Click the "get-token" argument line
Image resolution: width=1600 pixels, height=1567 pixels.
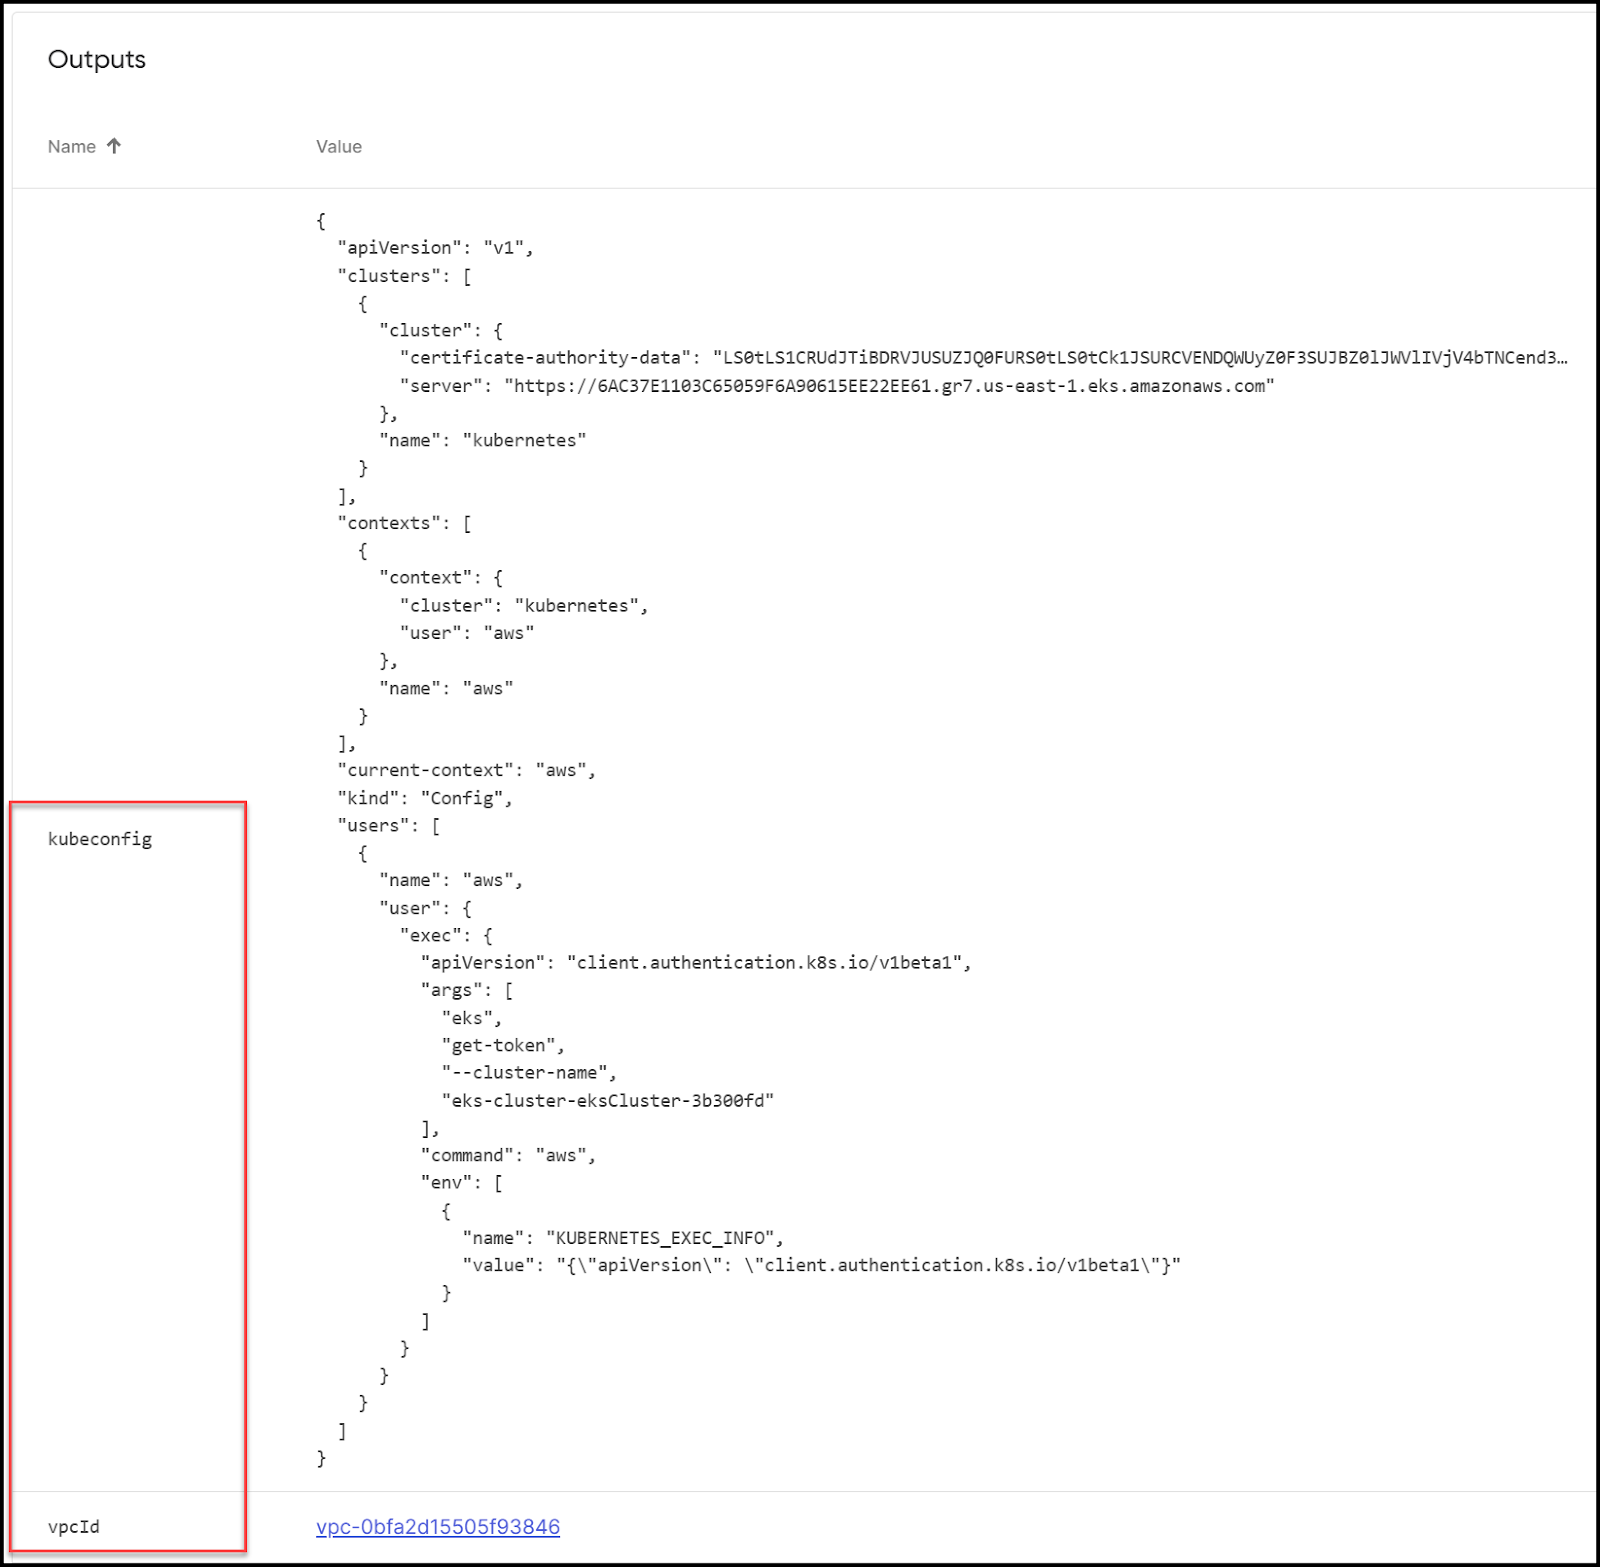[x=503, y=1046]
